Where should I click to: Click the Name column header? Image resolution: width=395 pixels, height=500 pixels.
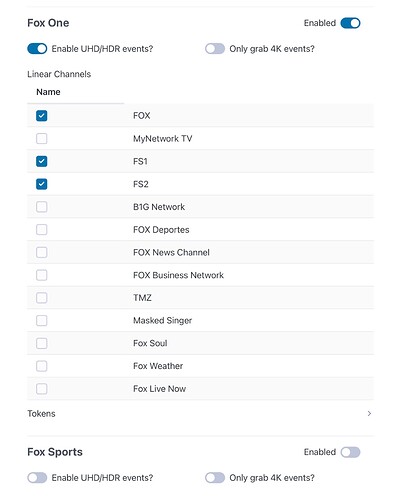pos(48,92)
